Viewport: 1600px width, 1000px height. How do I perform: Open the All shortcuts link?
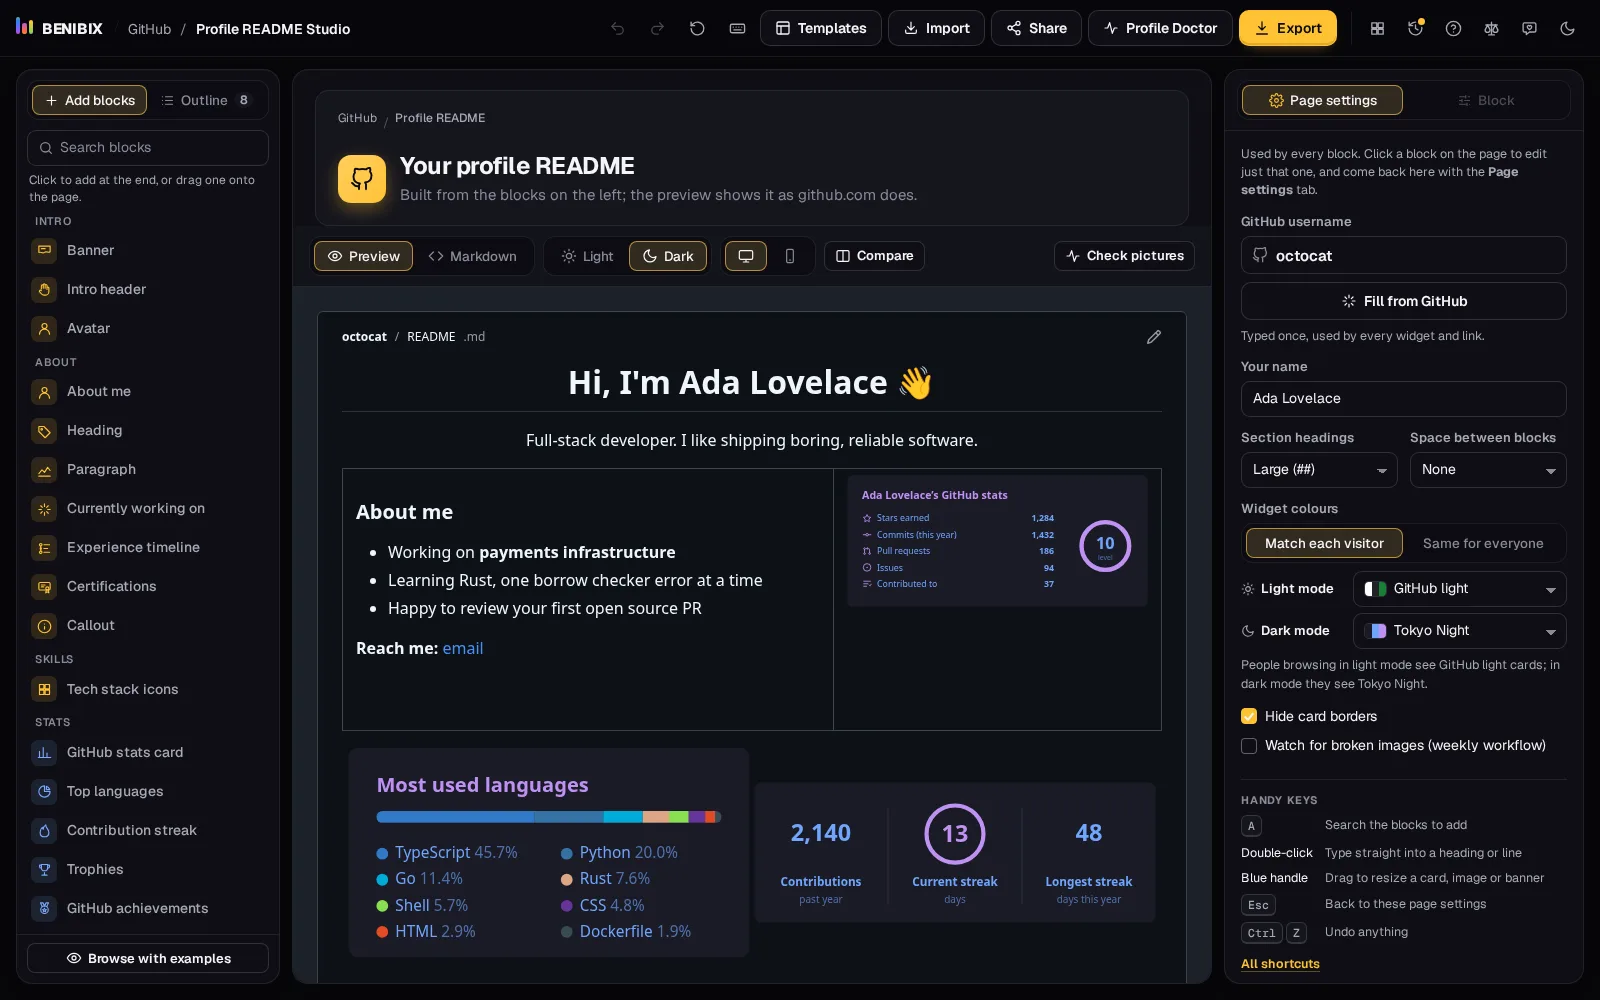[1280, 964]
